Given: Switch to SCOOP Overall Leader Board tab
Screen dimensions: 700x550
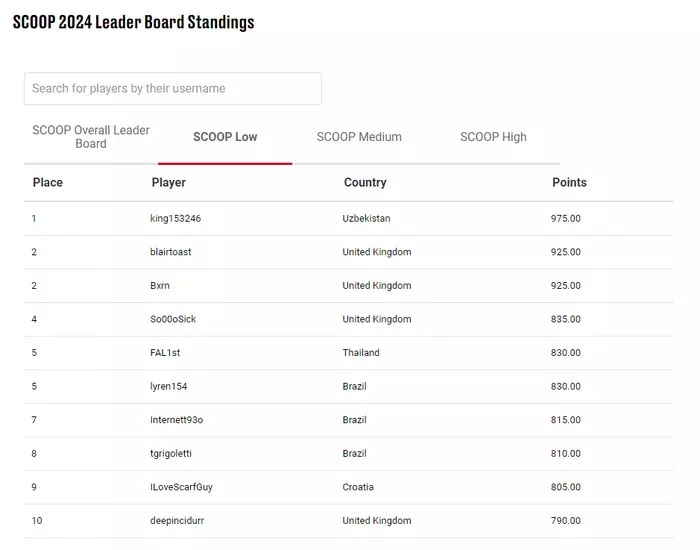Looking at the screenshot, I should (91, 137).
